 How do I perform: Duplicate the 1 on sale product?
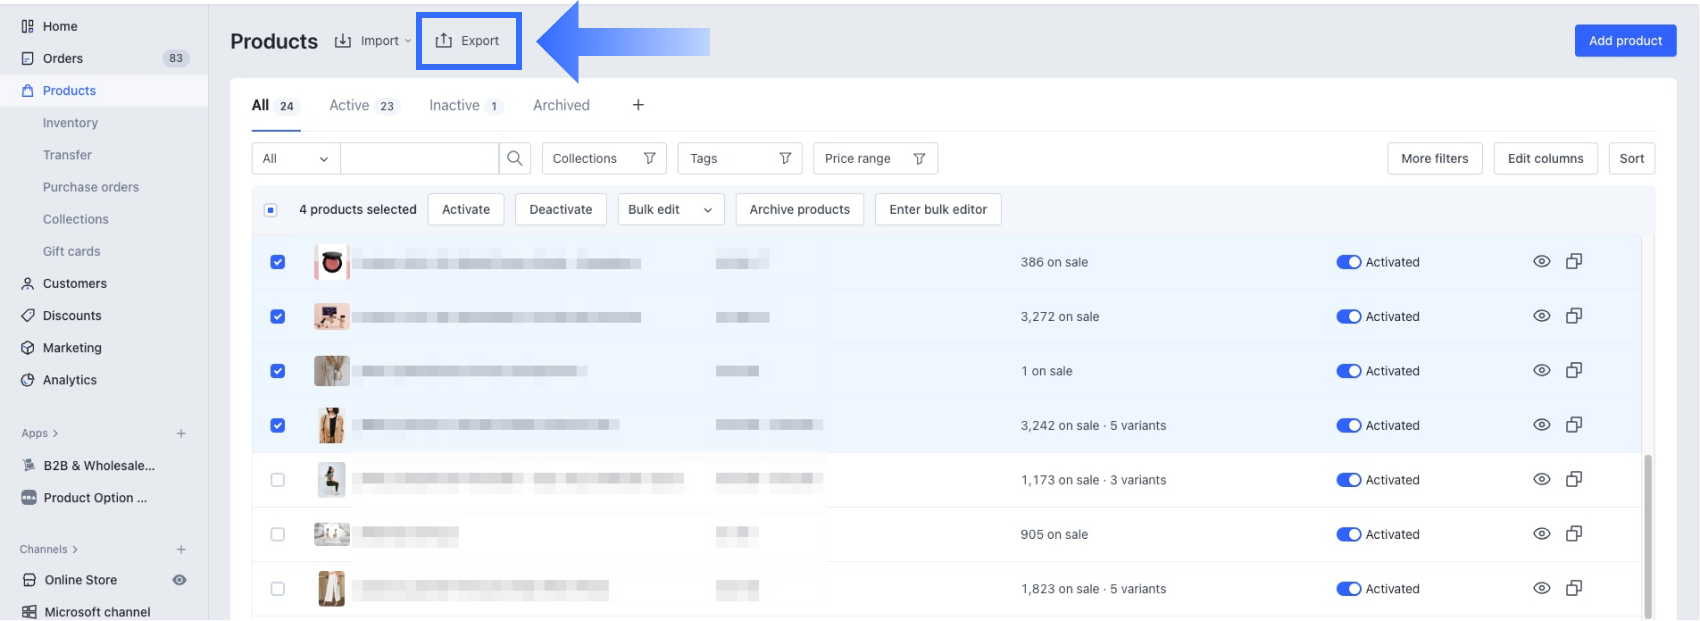(1574, 370)
